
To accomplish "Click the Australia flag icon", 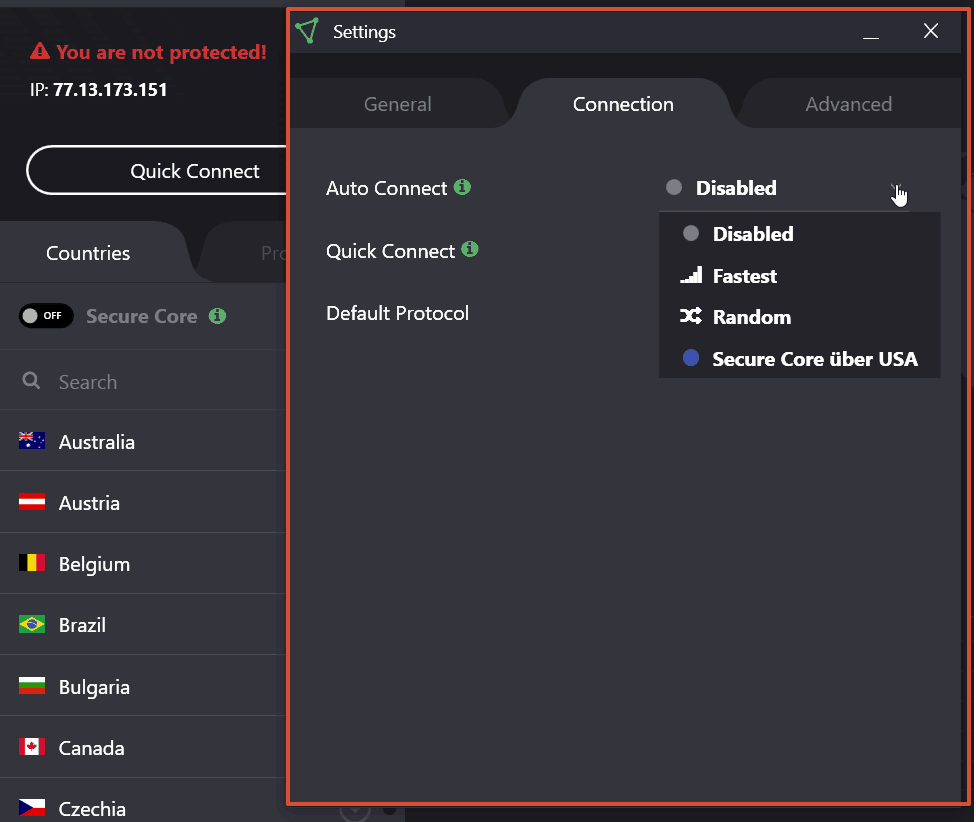I will pos(32,441).
